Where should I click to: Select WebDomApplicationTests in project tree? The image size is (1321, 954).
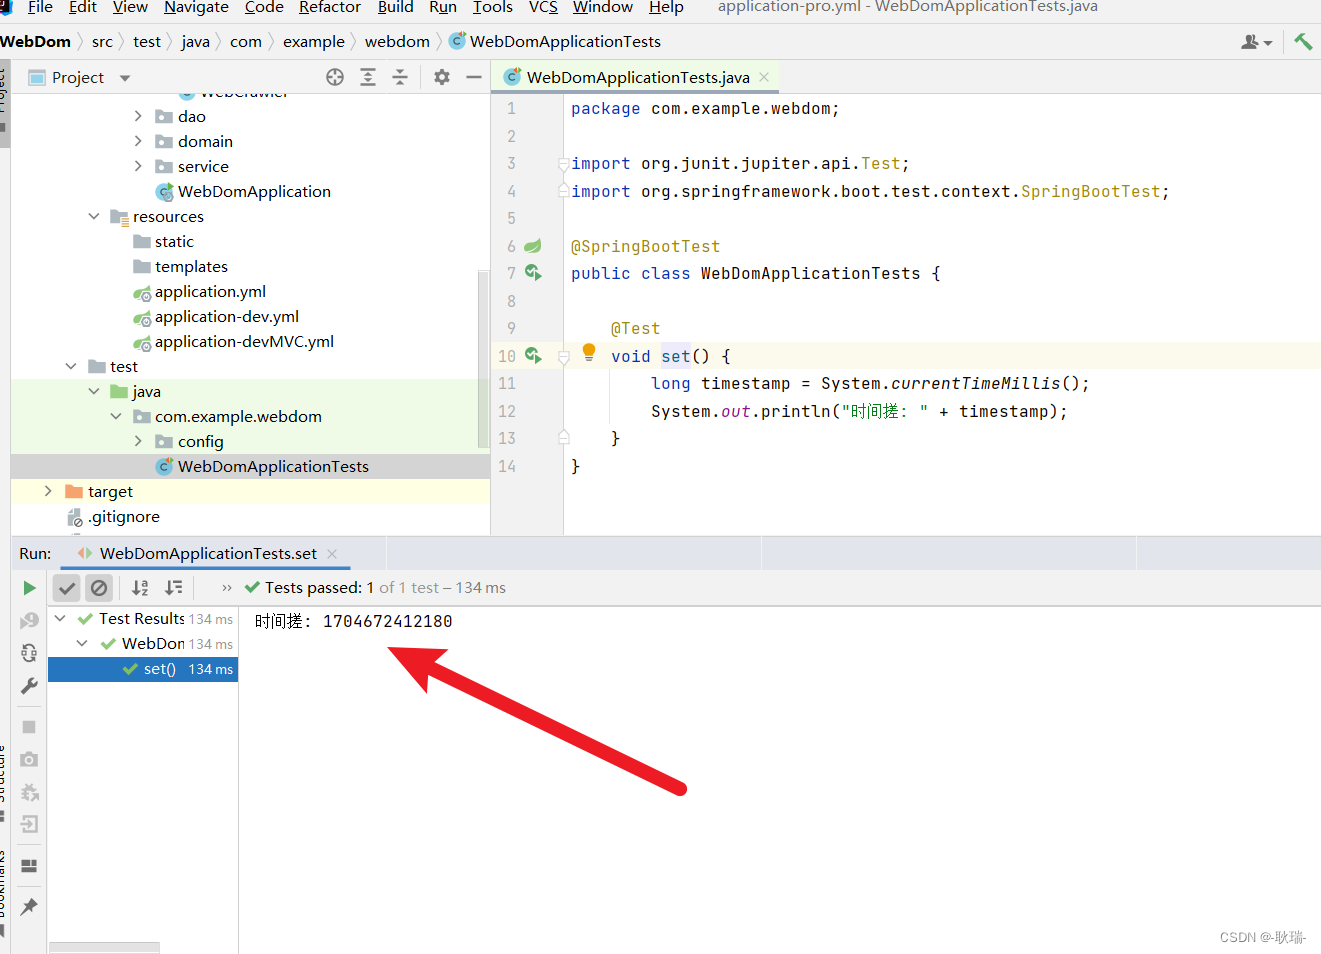[273, 466]
